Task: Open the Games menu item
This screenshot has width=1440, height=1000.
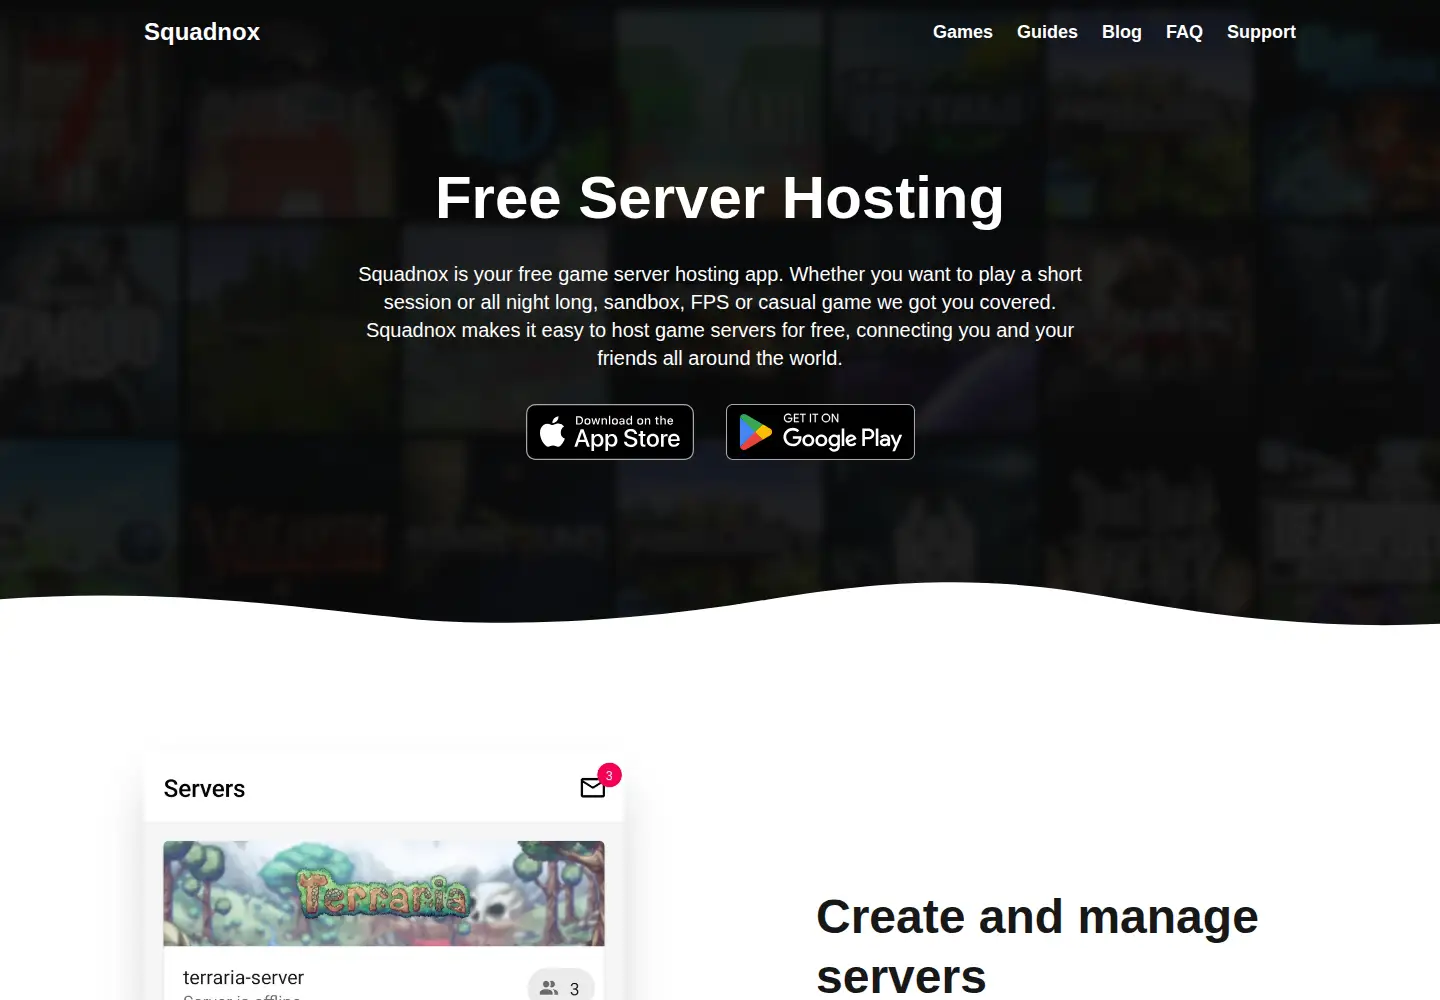Action: 962,32
